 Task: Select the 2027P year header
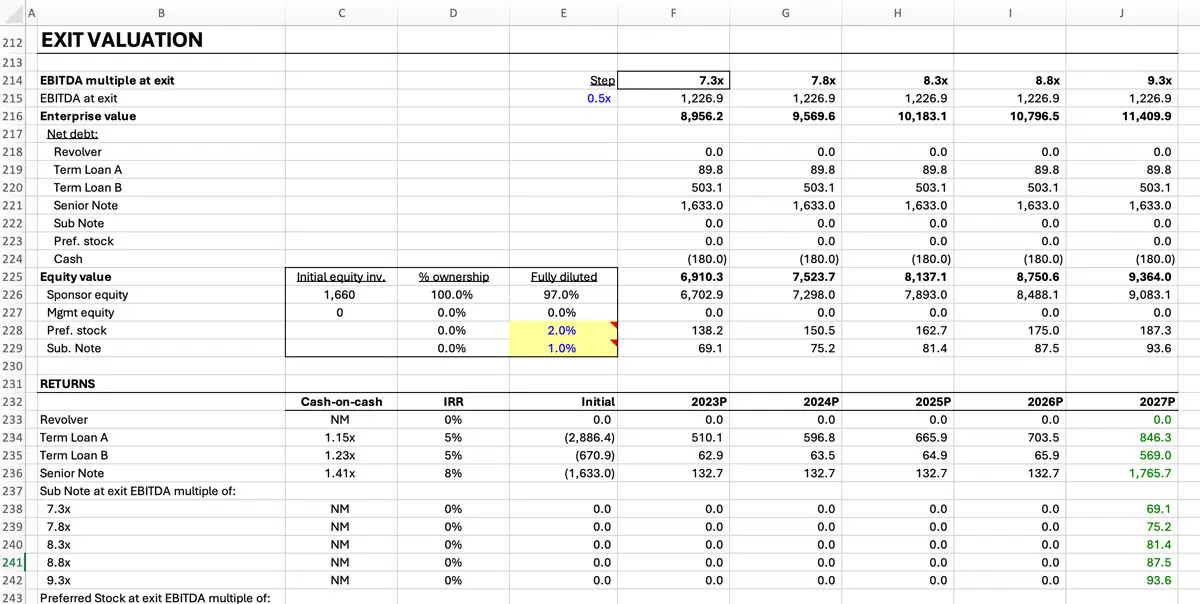[x=1157, y=402]
